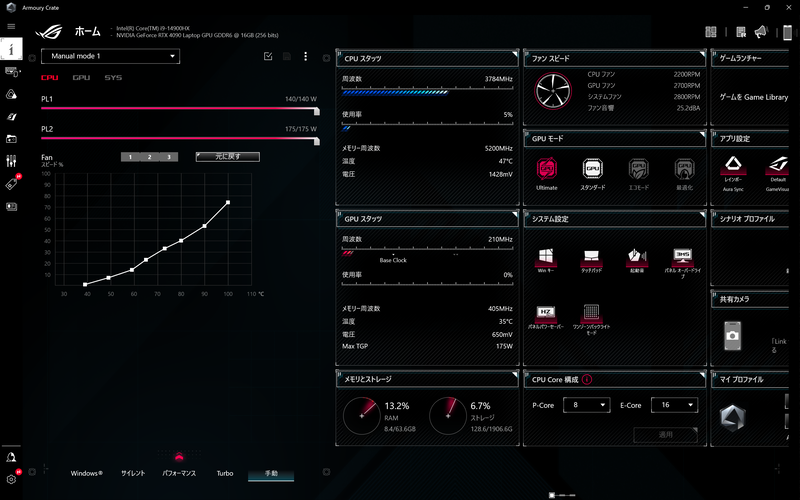Click fan curve preset 2 button
800x500 pixels.
coord(149,157)
